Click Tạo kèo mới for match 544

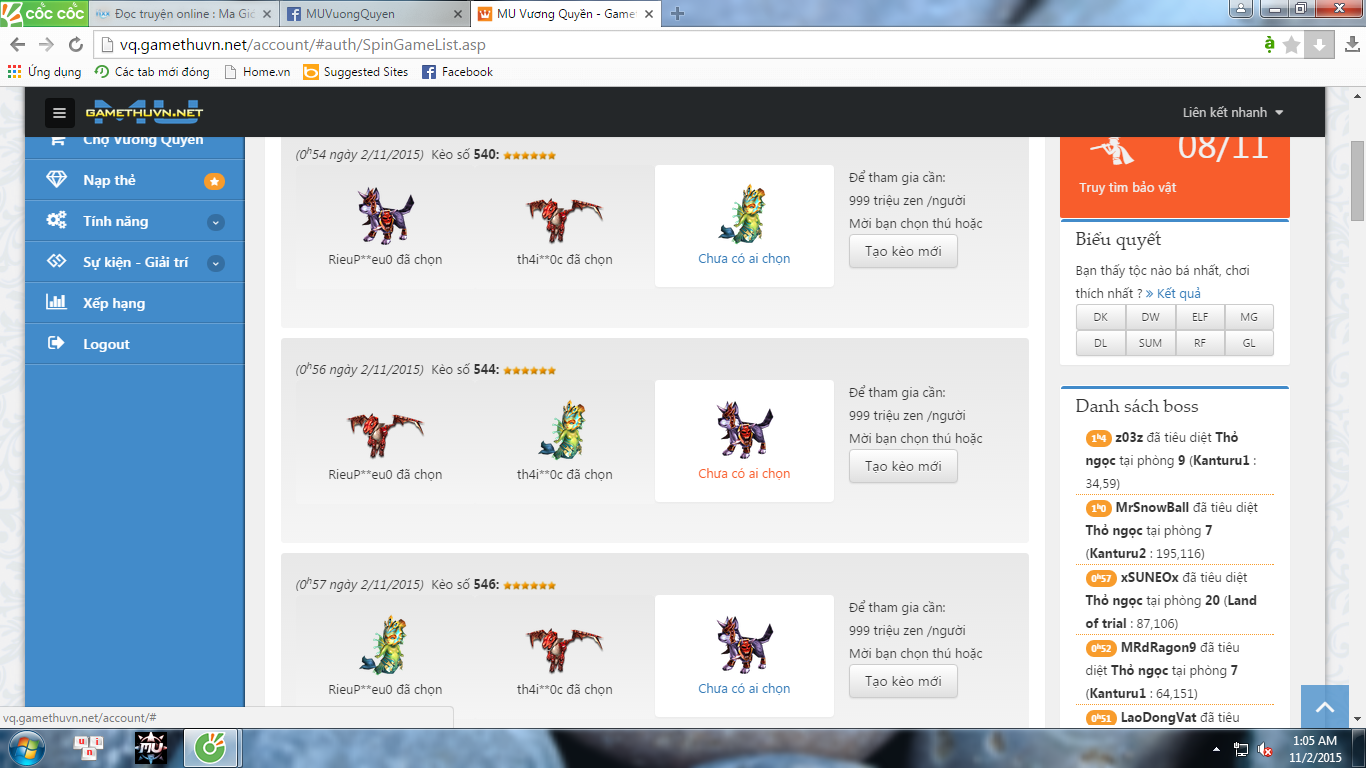point(903,466)
